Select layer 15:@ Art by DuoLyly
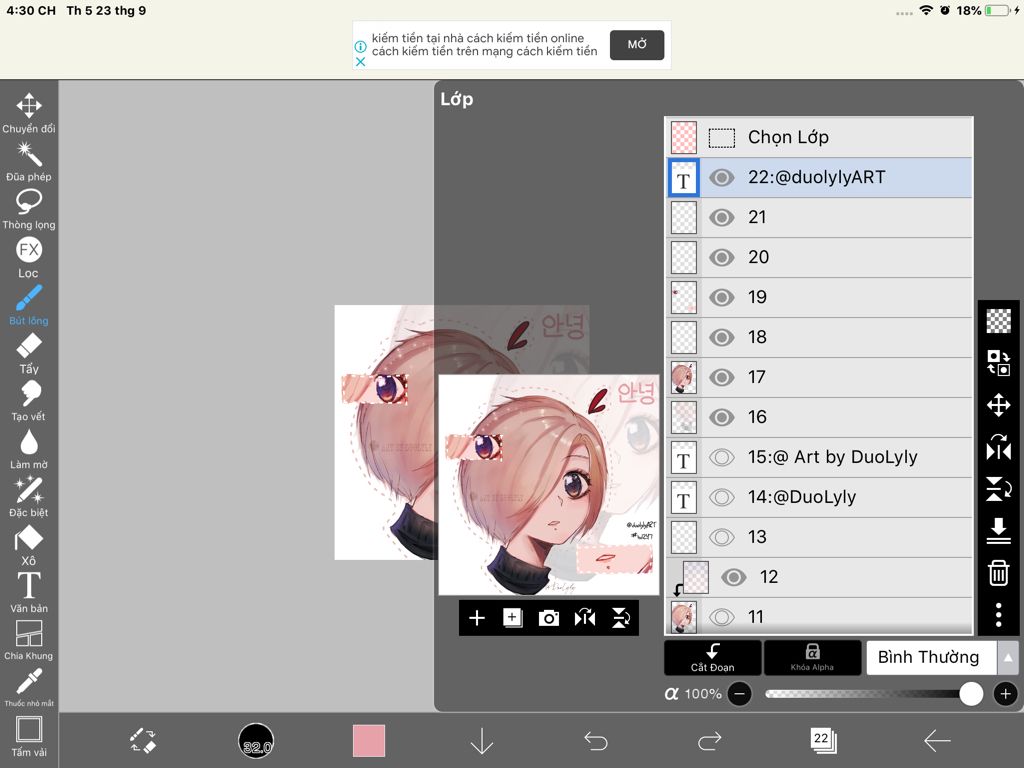The height and width of the screenshot is (768, 1024). click(x=820, y=457)
